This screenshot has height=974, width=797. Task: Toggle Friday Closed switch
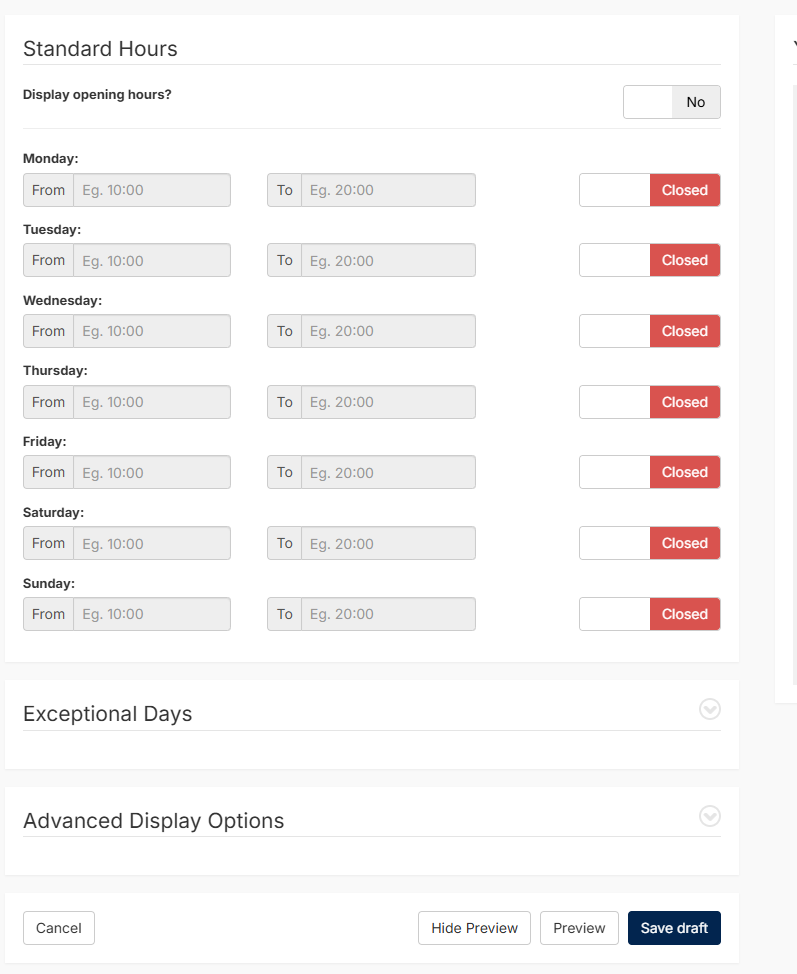point(650,472)
